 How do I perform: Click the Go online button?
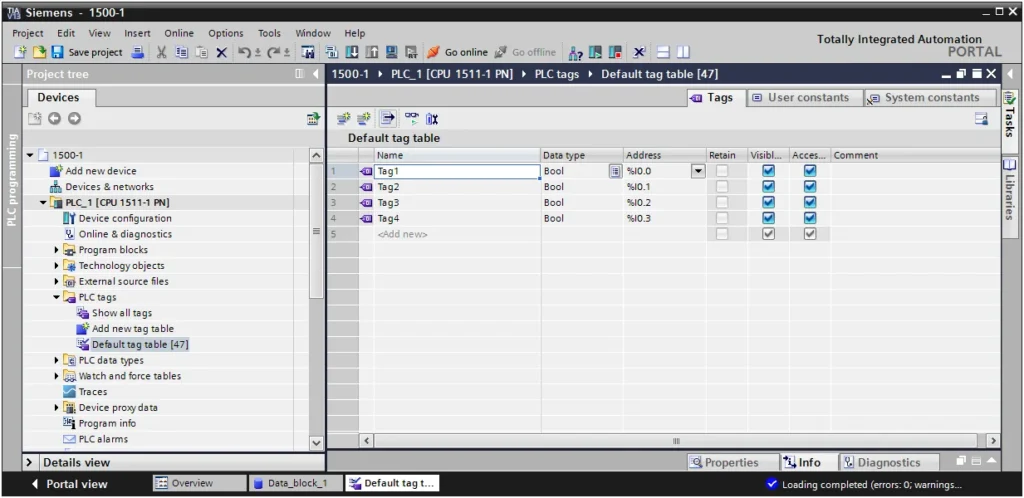coord(458,52)
